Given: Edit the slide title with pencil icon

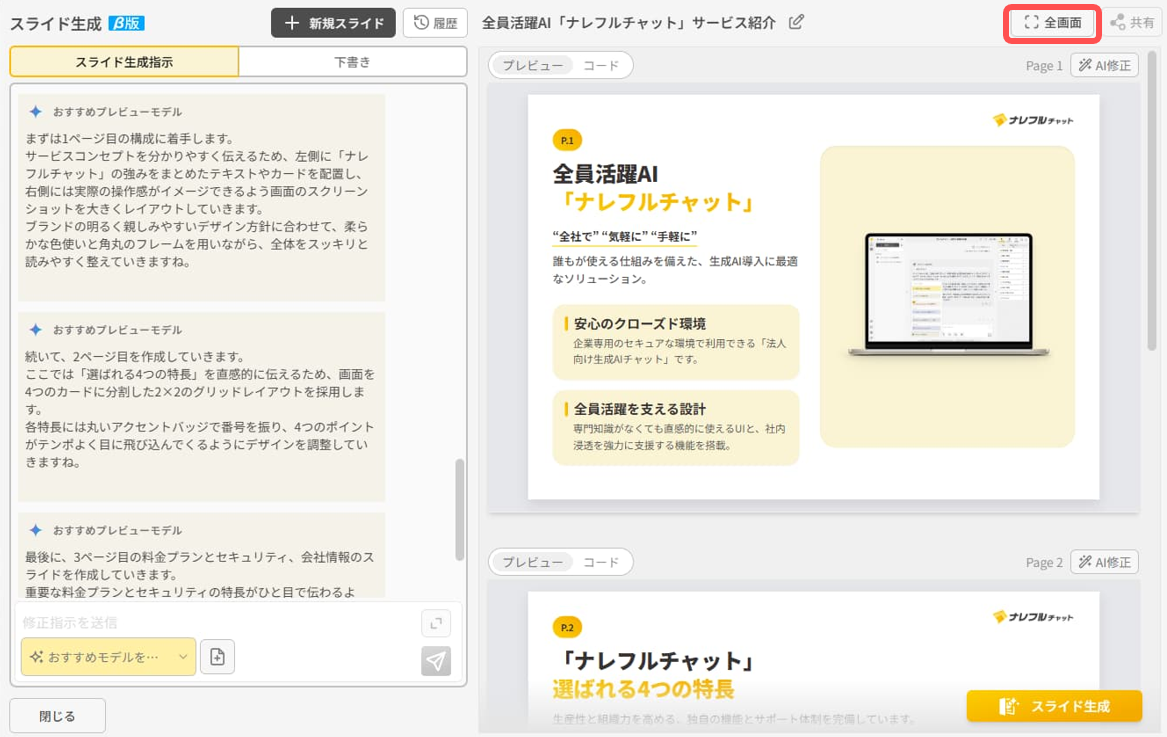Looking at the screenshot, I should pyautogui.click(x=796, y=22).
